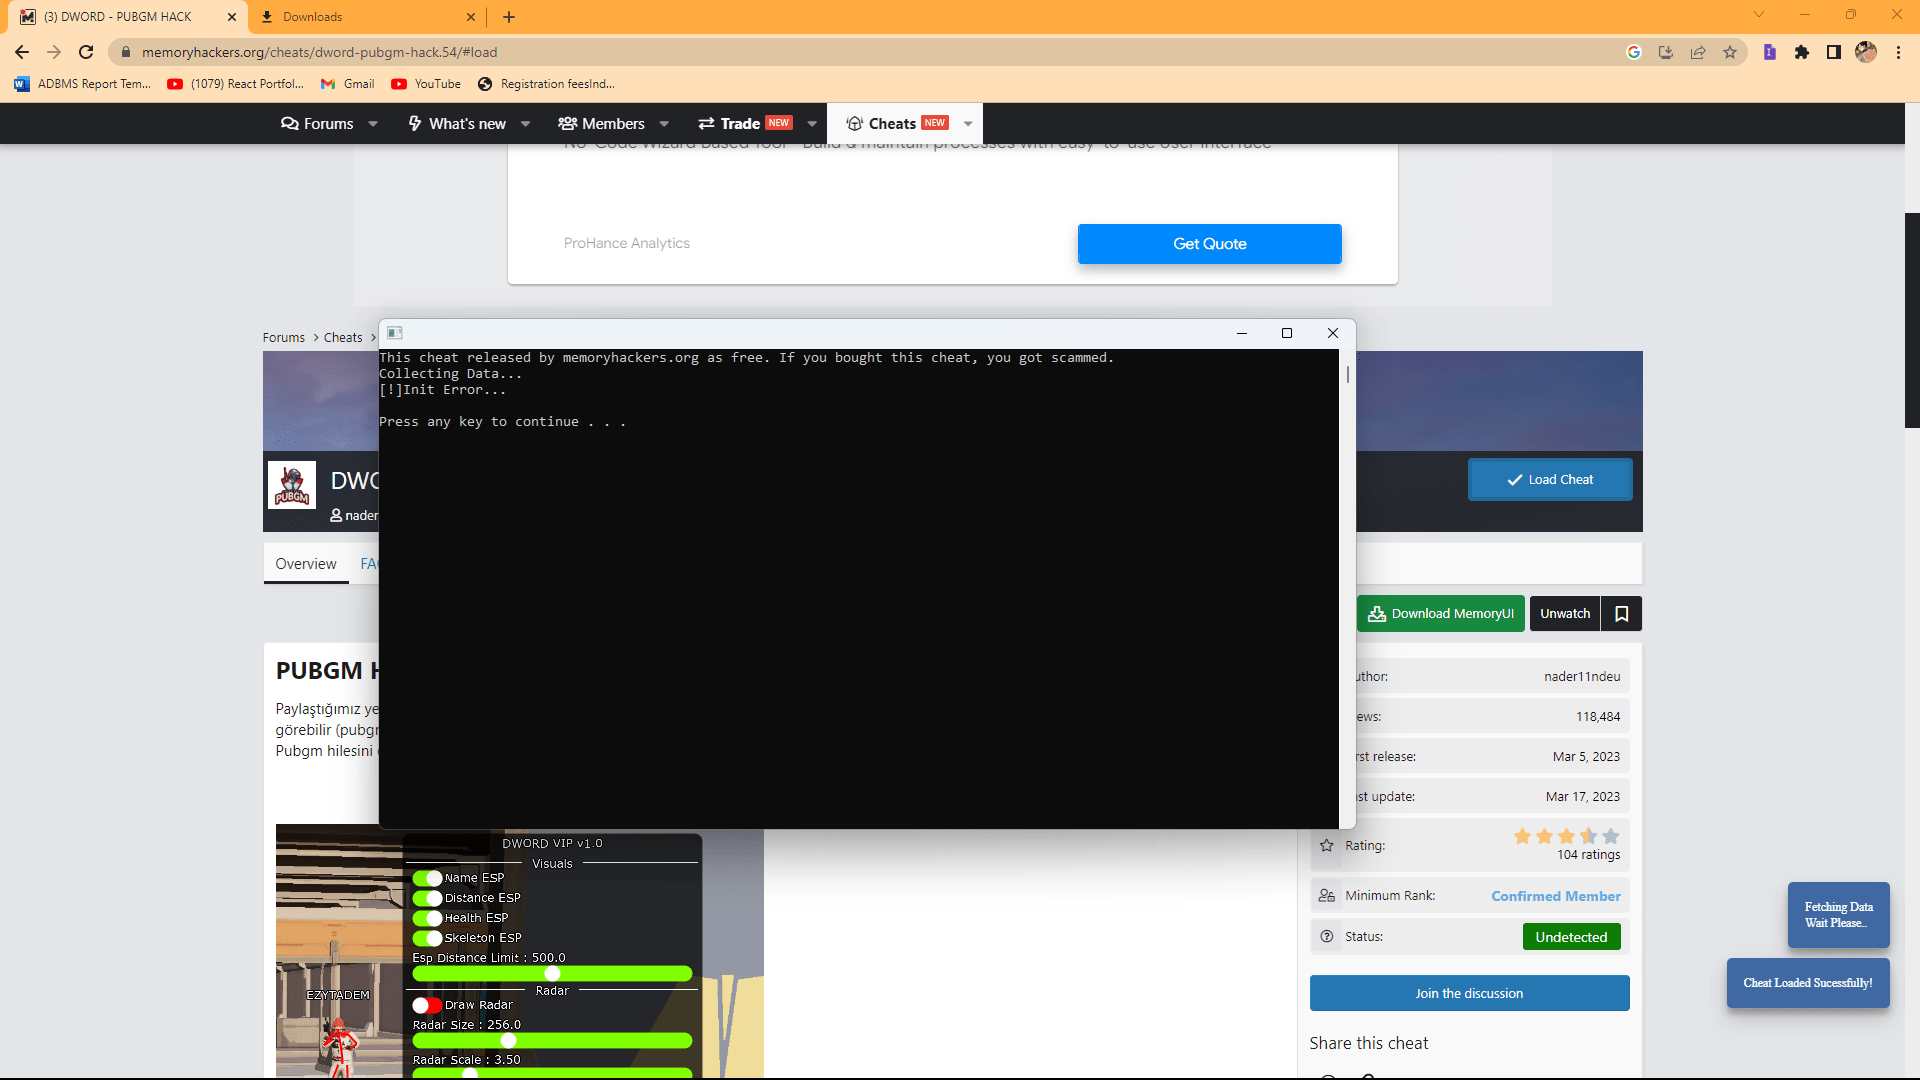Click the Cheat Loaded Sucessfully notification
This screenshot has width=1920, height=1080.
[1808, 983]
